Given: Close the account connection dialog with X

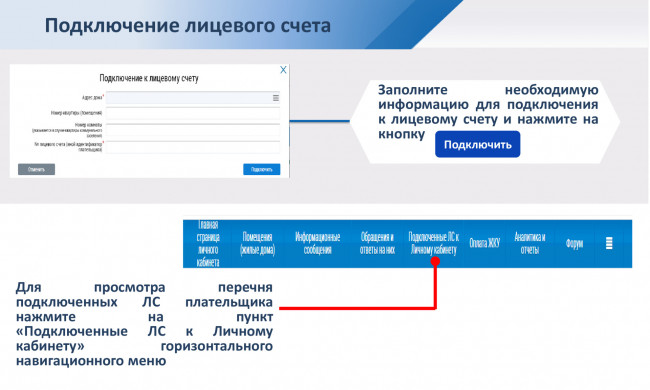Looking at the screenshot, I should tap(283, 70).
